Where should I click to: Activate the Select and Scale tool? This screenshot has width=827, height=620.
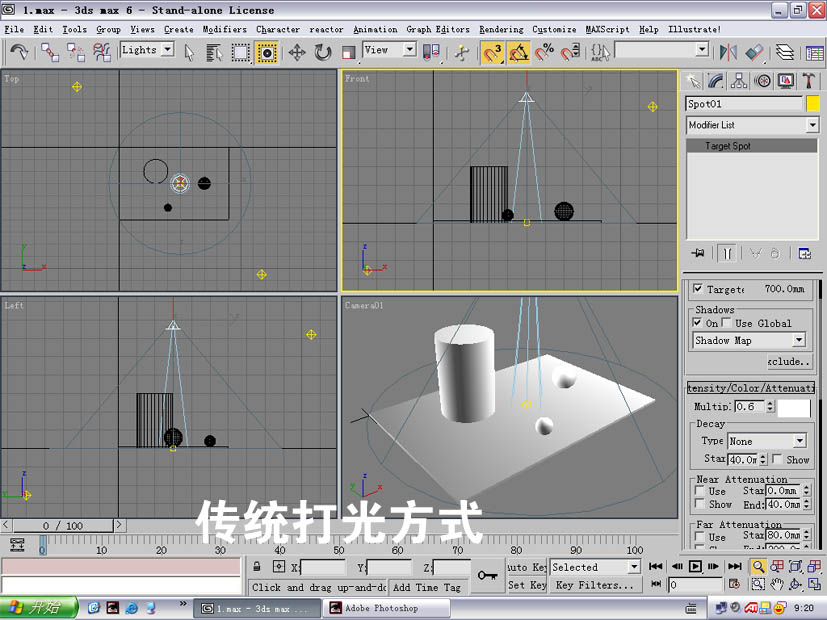tap(348, 52)
